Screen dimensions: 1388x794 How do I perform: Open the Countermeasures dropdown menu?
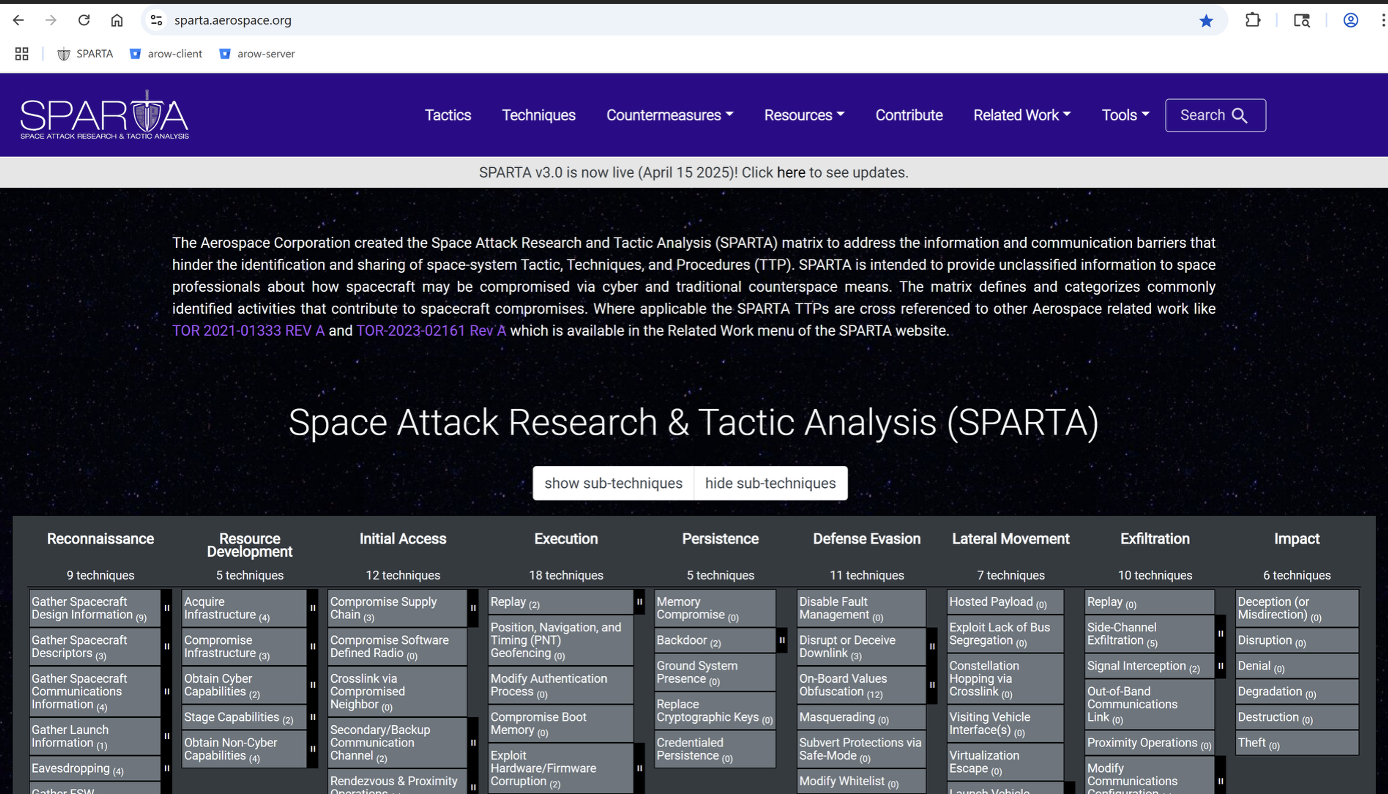pos(670,115)
